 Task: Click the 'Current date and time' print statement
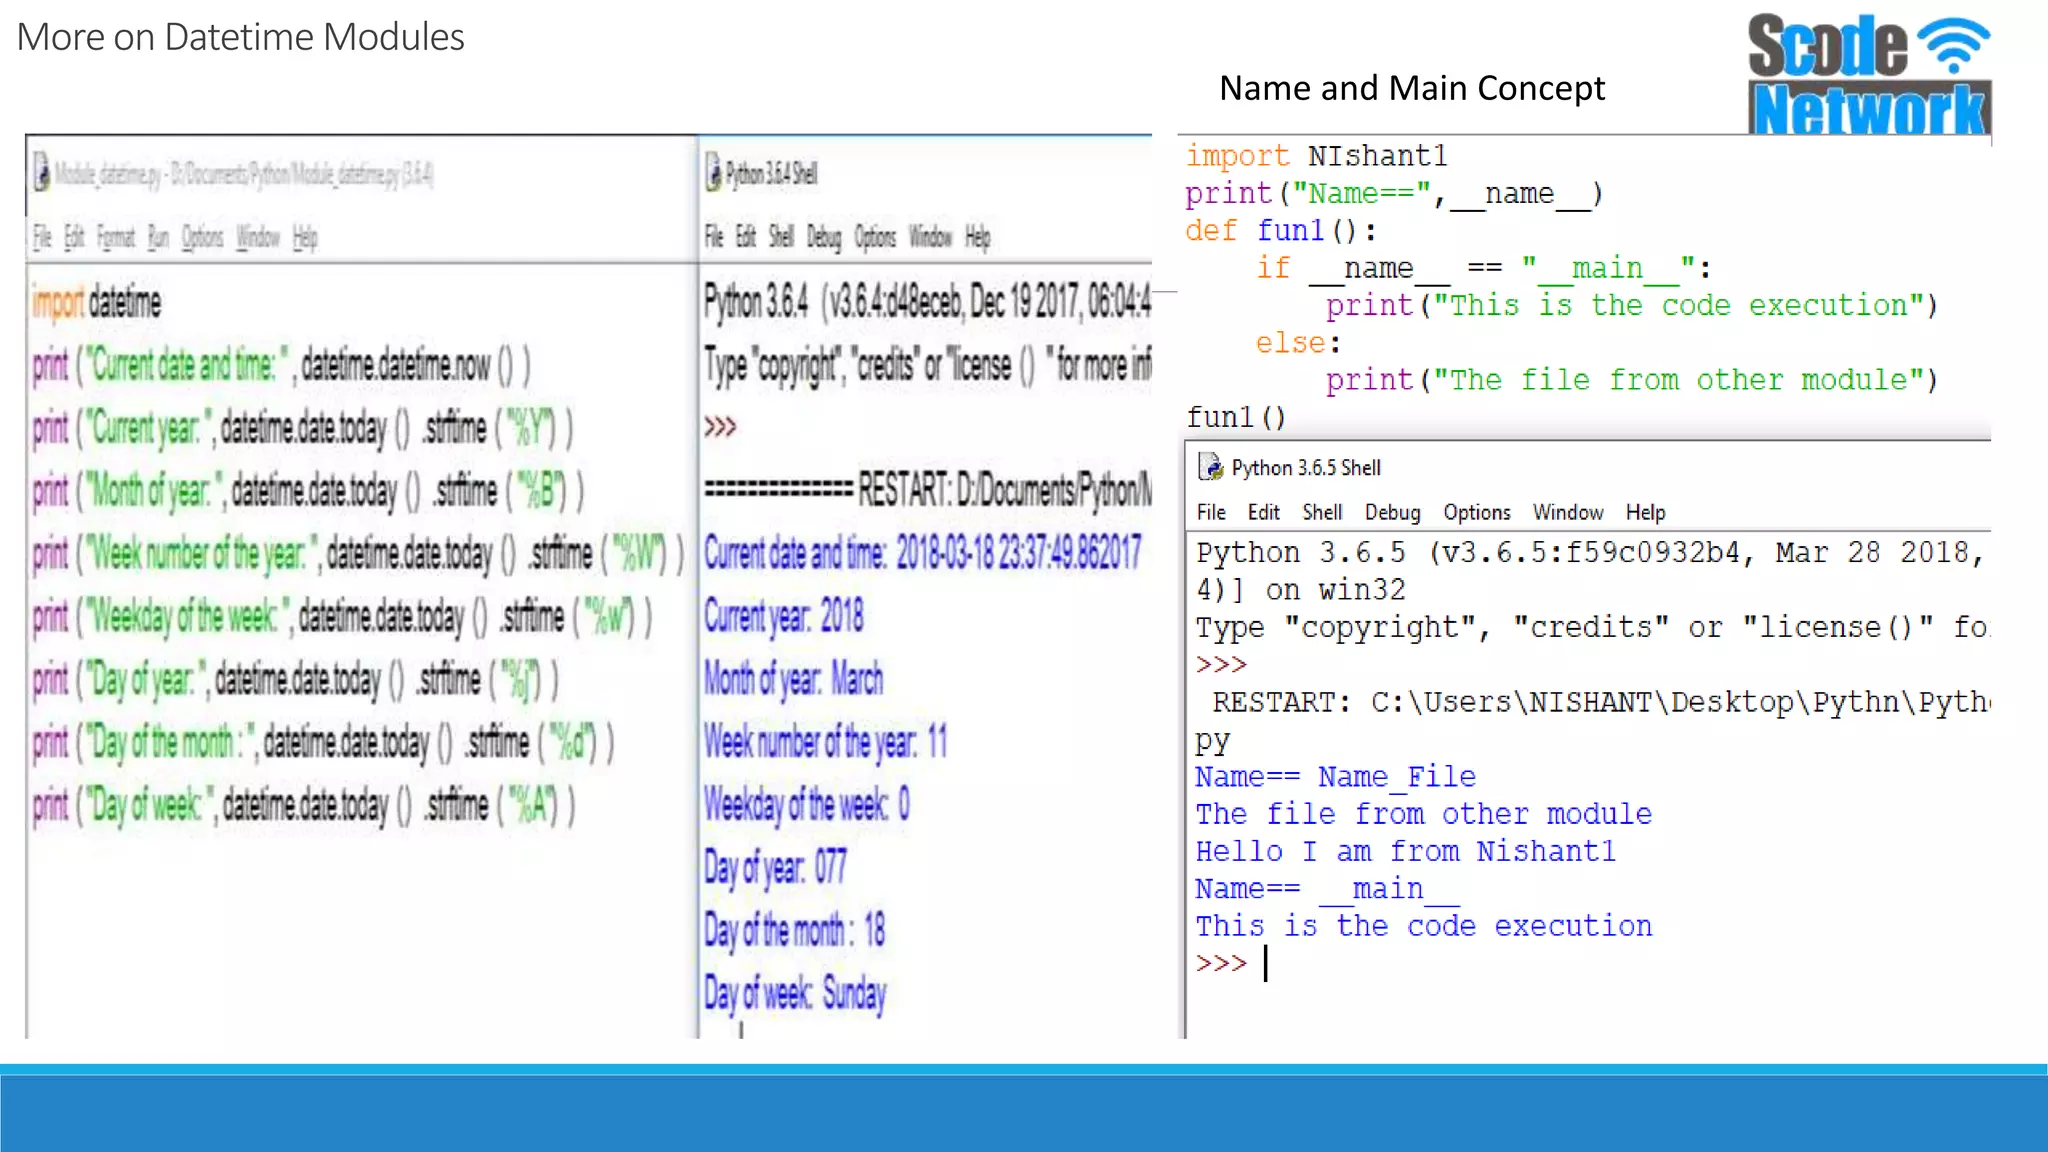(281, 365)
